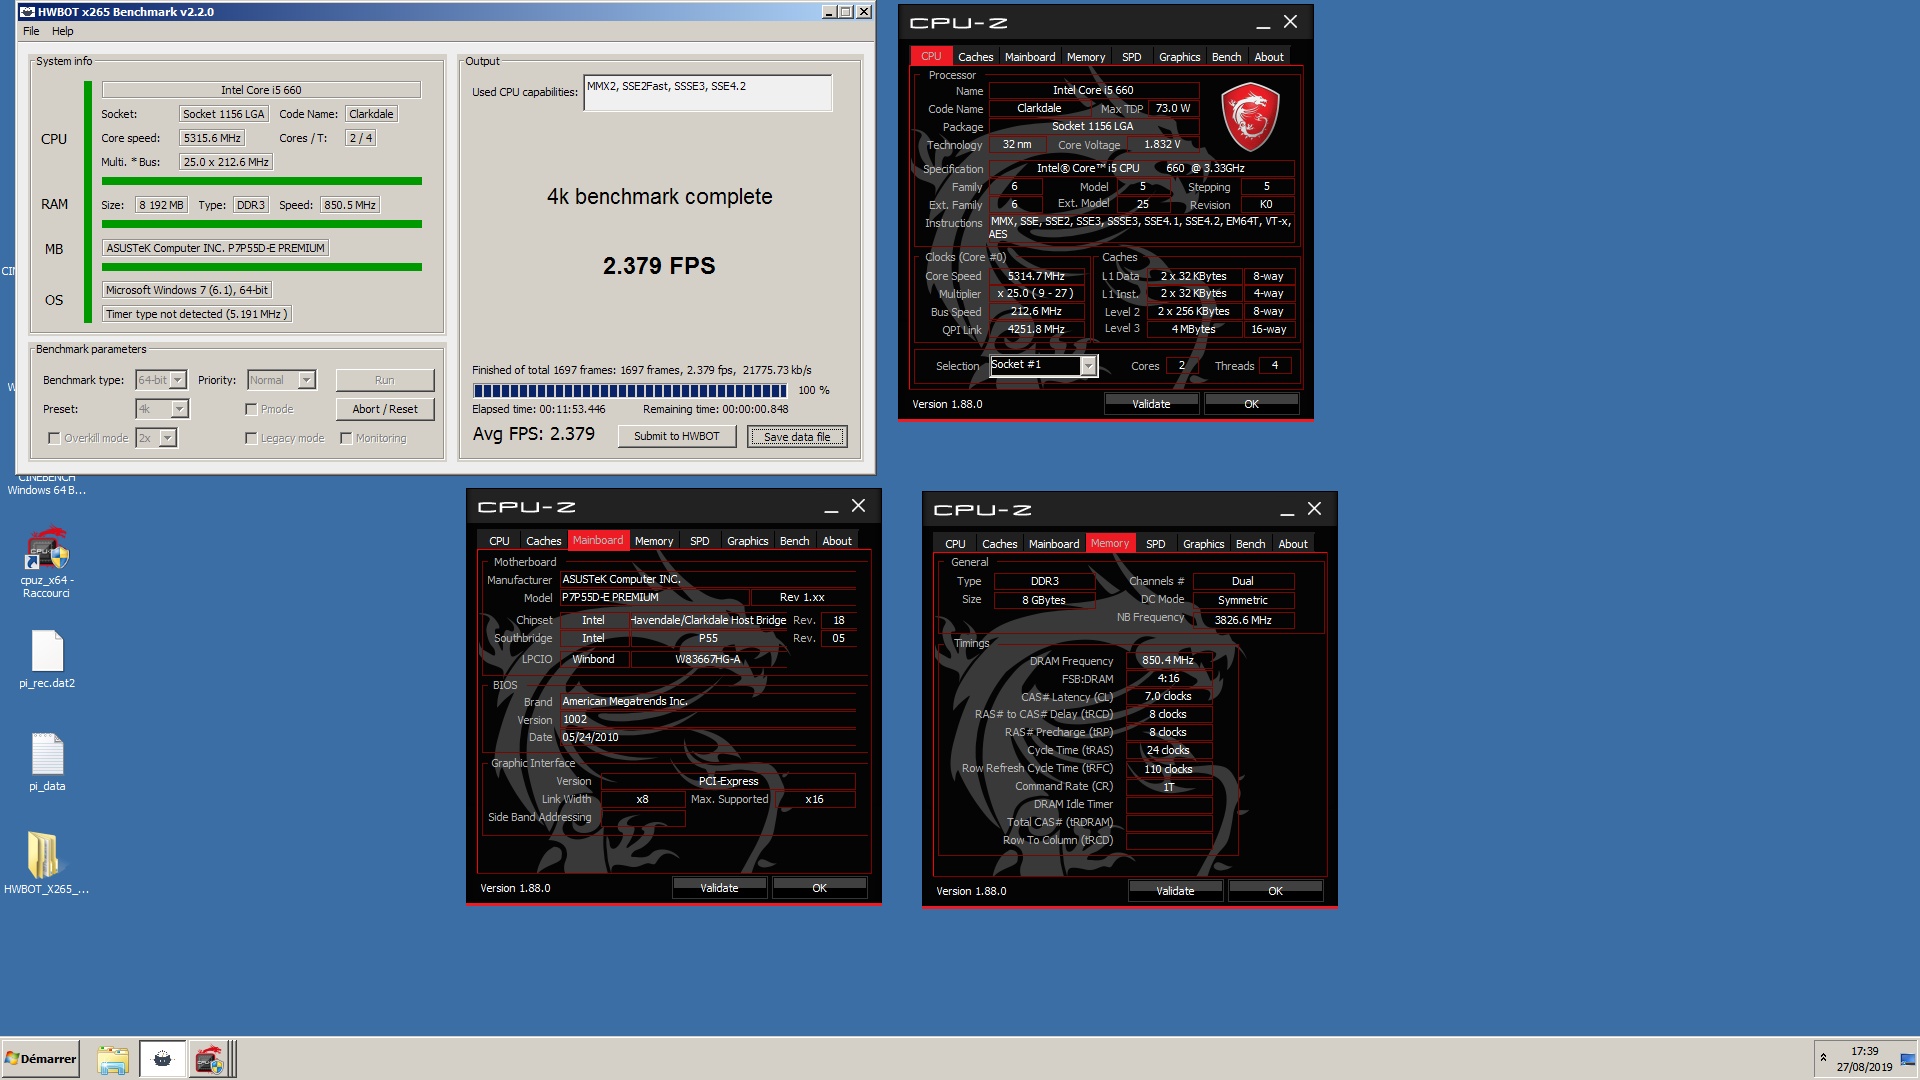Open Windows Explorer from the taskbar
Viewport: 1920px width, 1080px height.
click(112, 1059)
